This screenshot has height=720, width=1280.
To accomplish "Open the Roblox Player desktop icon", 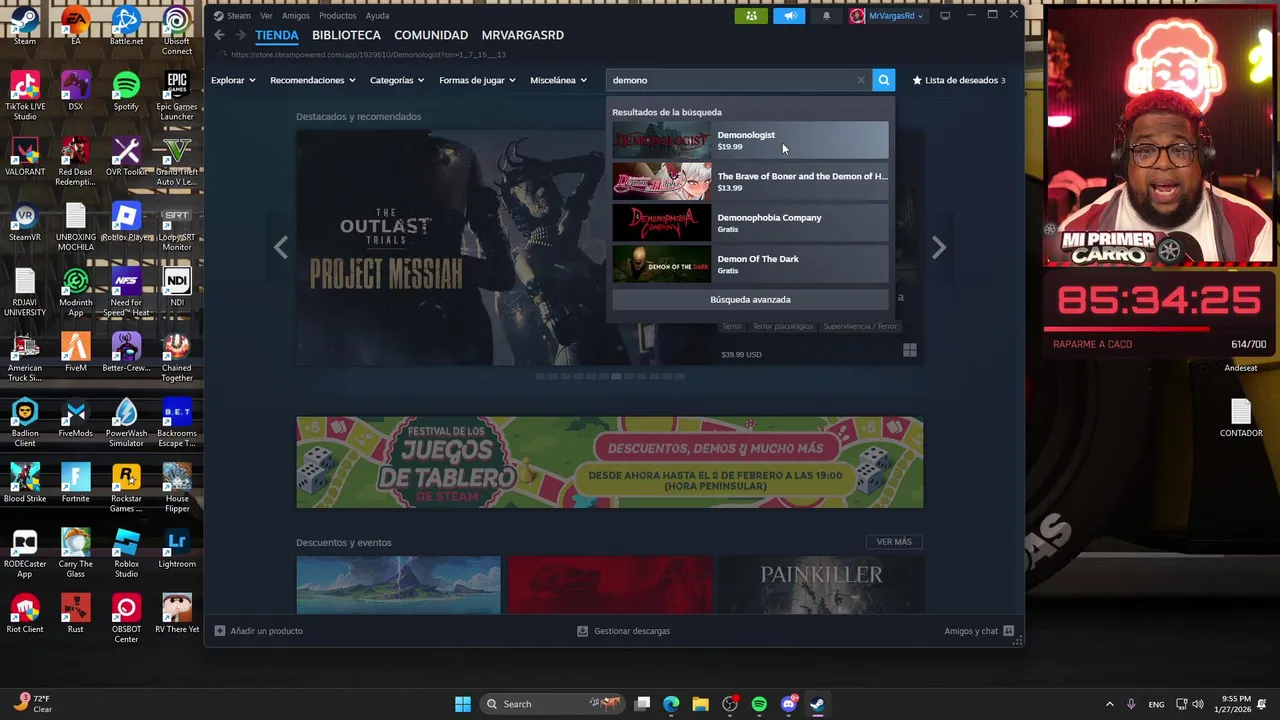I will coord(126,222).
